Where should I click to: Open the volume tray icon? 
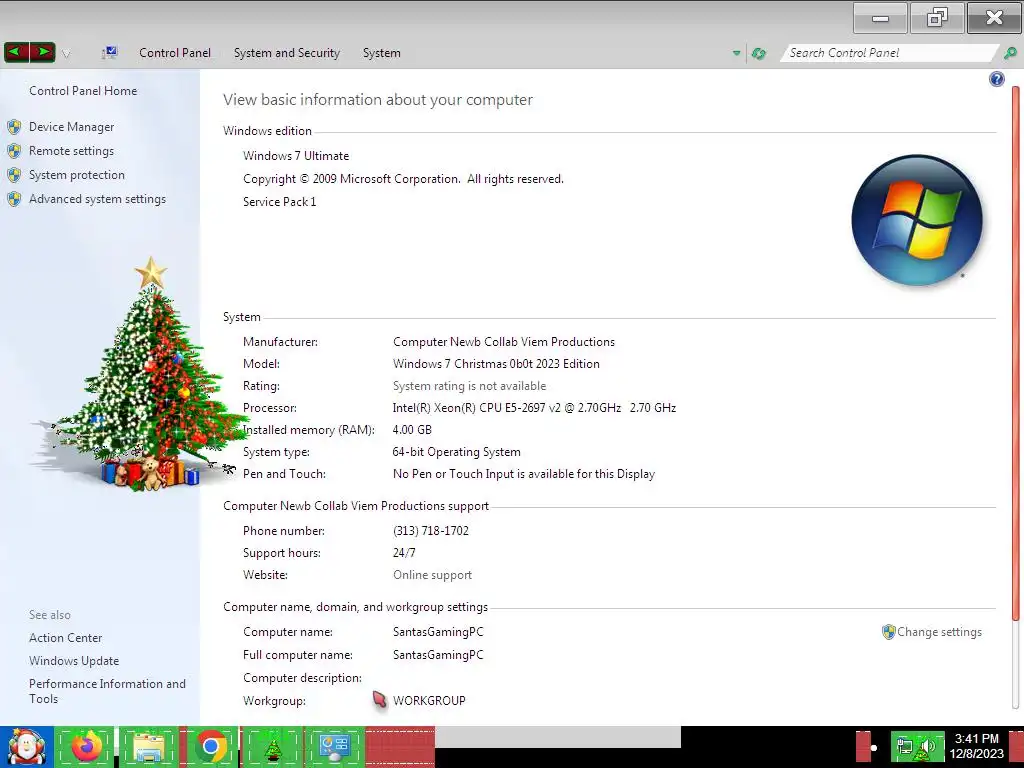click(927, 747)
